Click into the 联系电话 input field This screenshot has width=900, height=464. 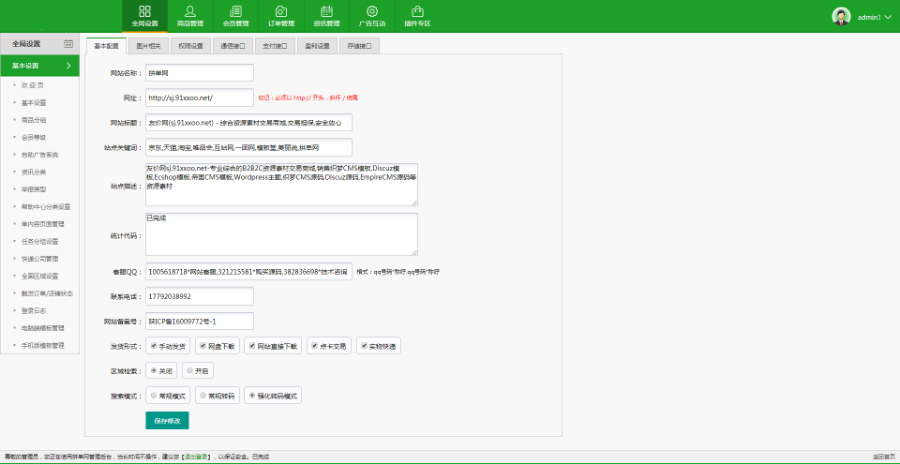click(x=200, y=297)
